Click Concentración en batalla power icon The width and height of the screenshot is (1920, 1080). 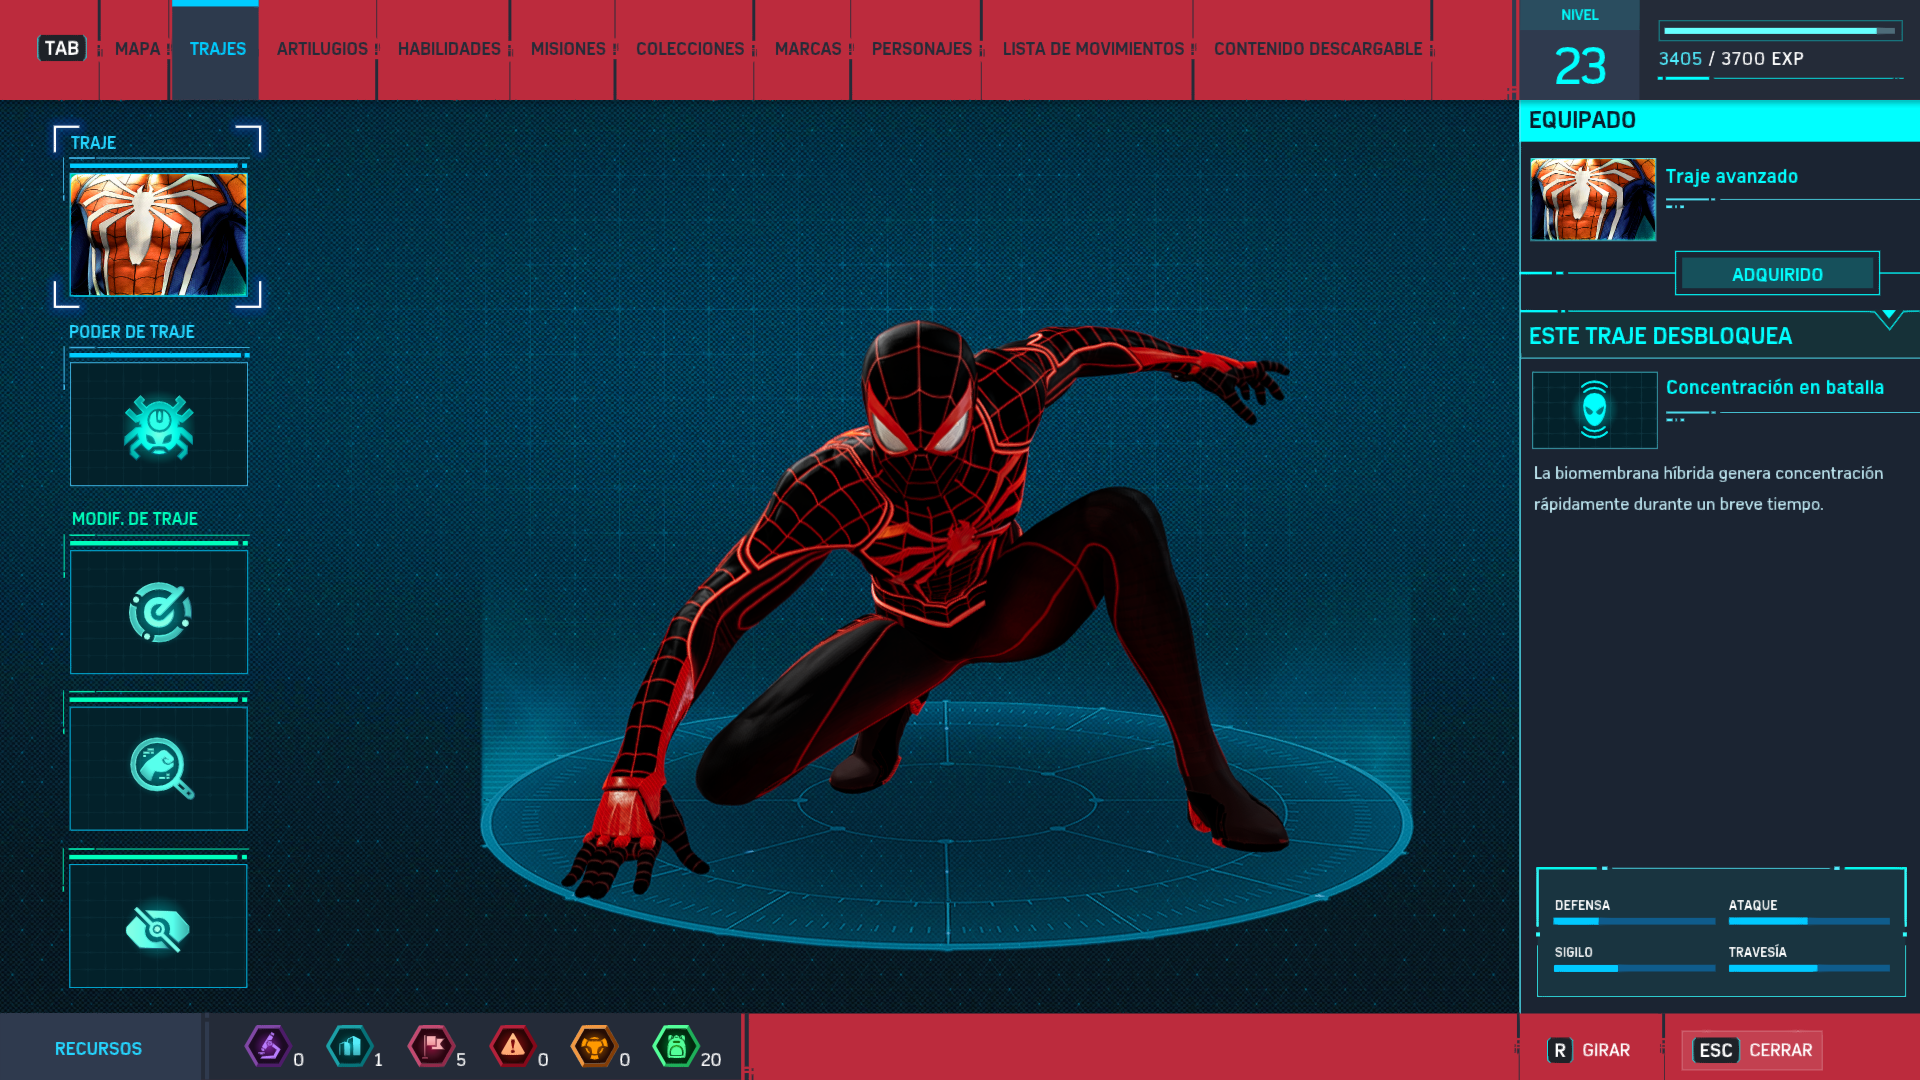coord(1594,410)
